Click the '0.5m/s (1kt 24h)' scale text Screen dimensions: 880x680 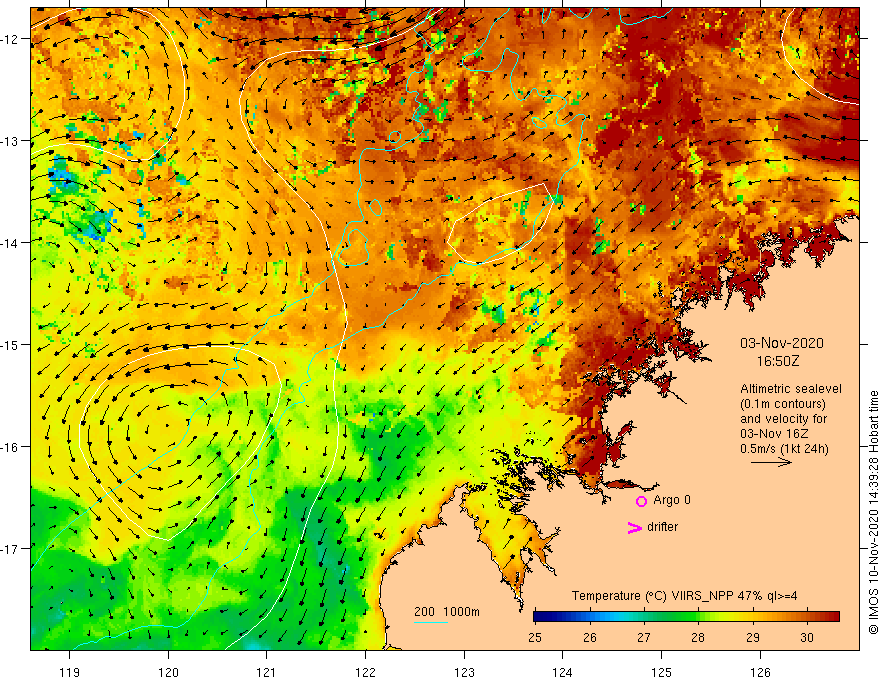[784, 448]
